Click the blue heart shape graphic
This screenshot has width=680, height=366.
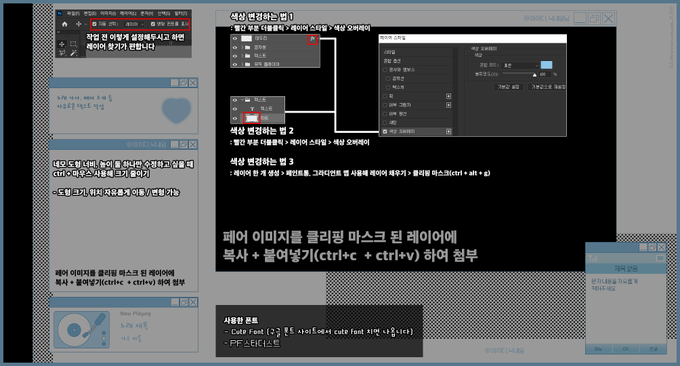[x=177, y=110]
